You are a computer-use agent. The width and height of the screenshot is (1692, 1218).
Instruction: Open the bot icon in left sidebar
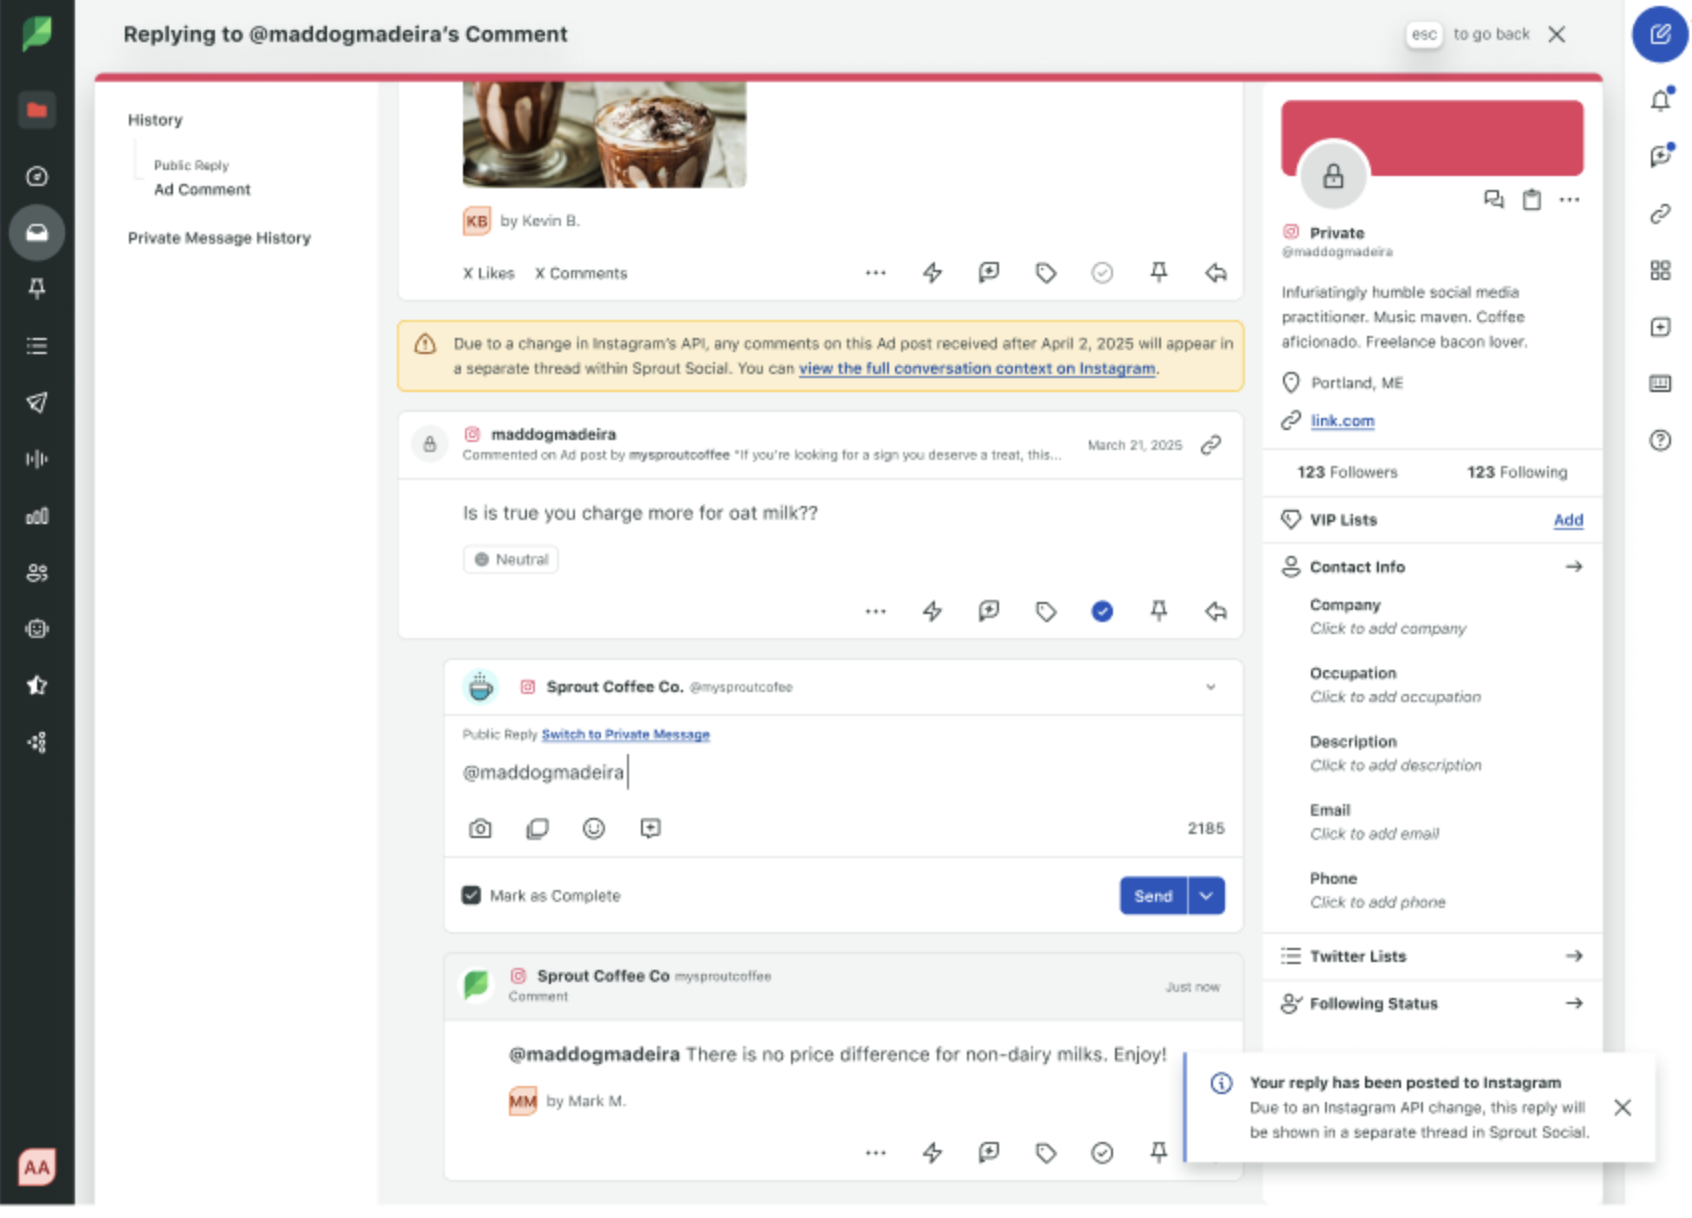37,630
